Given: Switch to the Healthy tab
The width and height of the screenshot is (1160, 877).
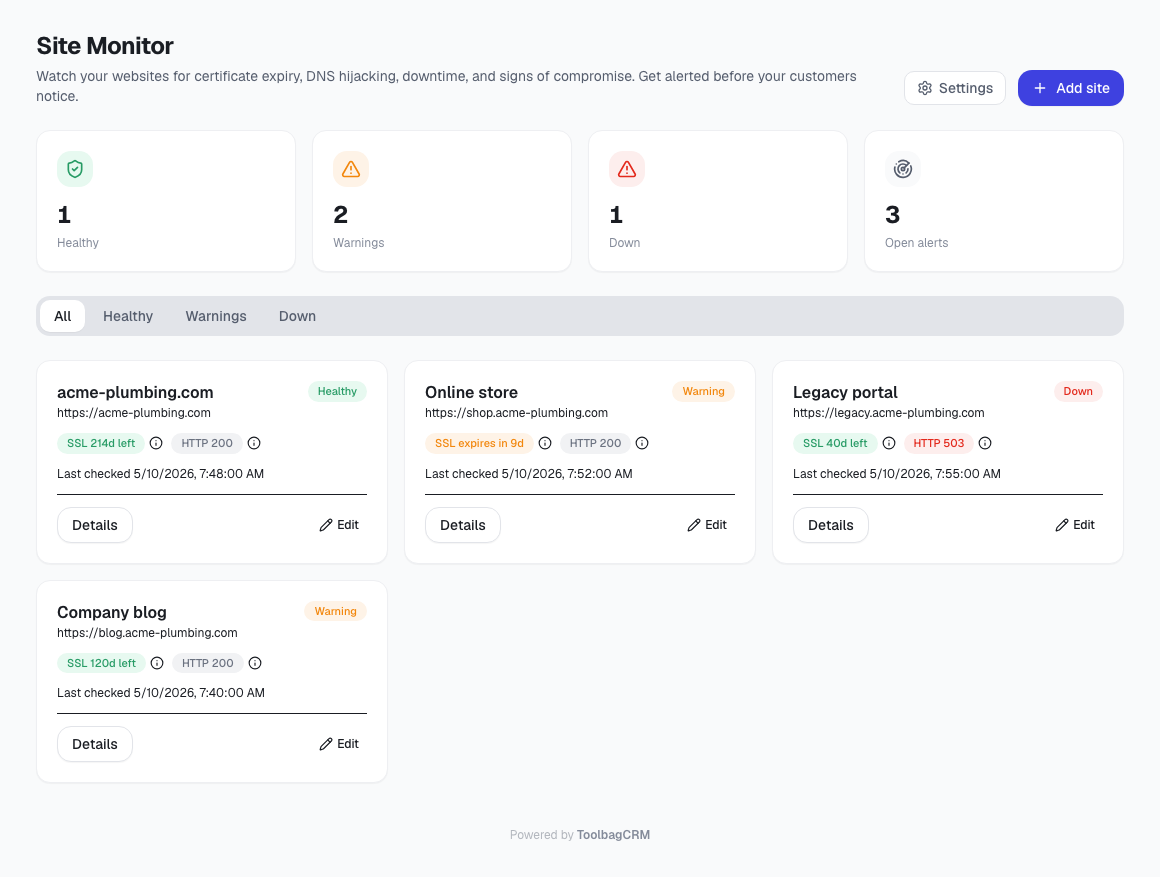Looking at the screenshot, I should point(128,316).
